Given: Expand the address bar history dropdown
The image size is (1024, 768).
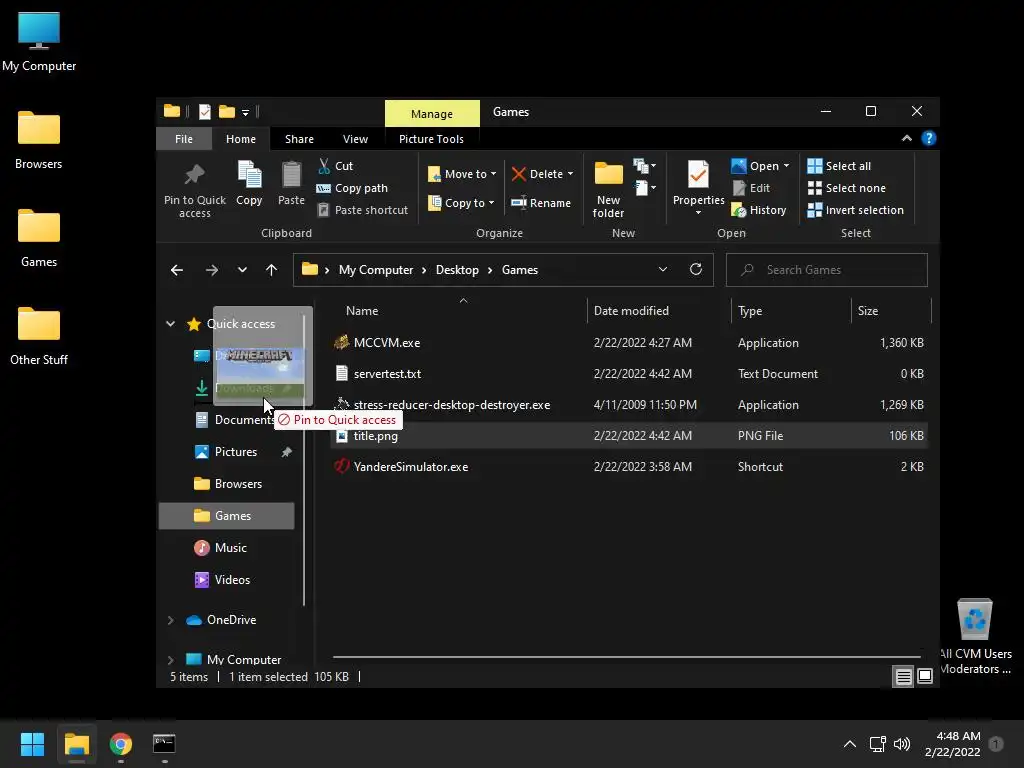Looking at the screenshot, I should (x=663, y=269).
